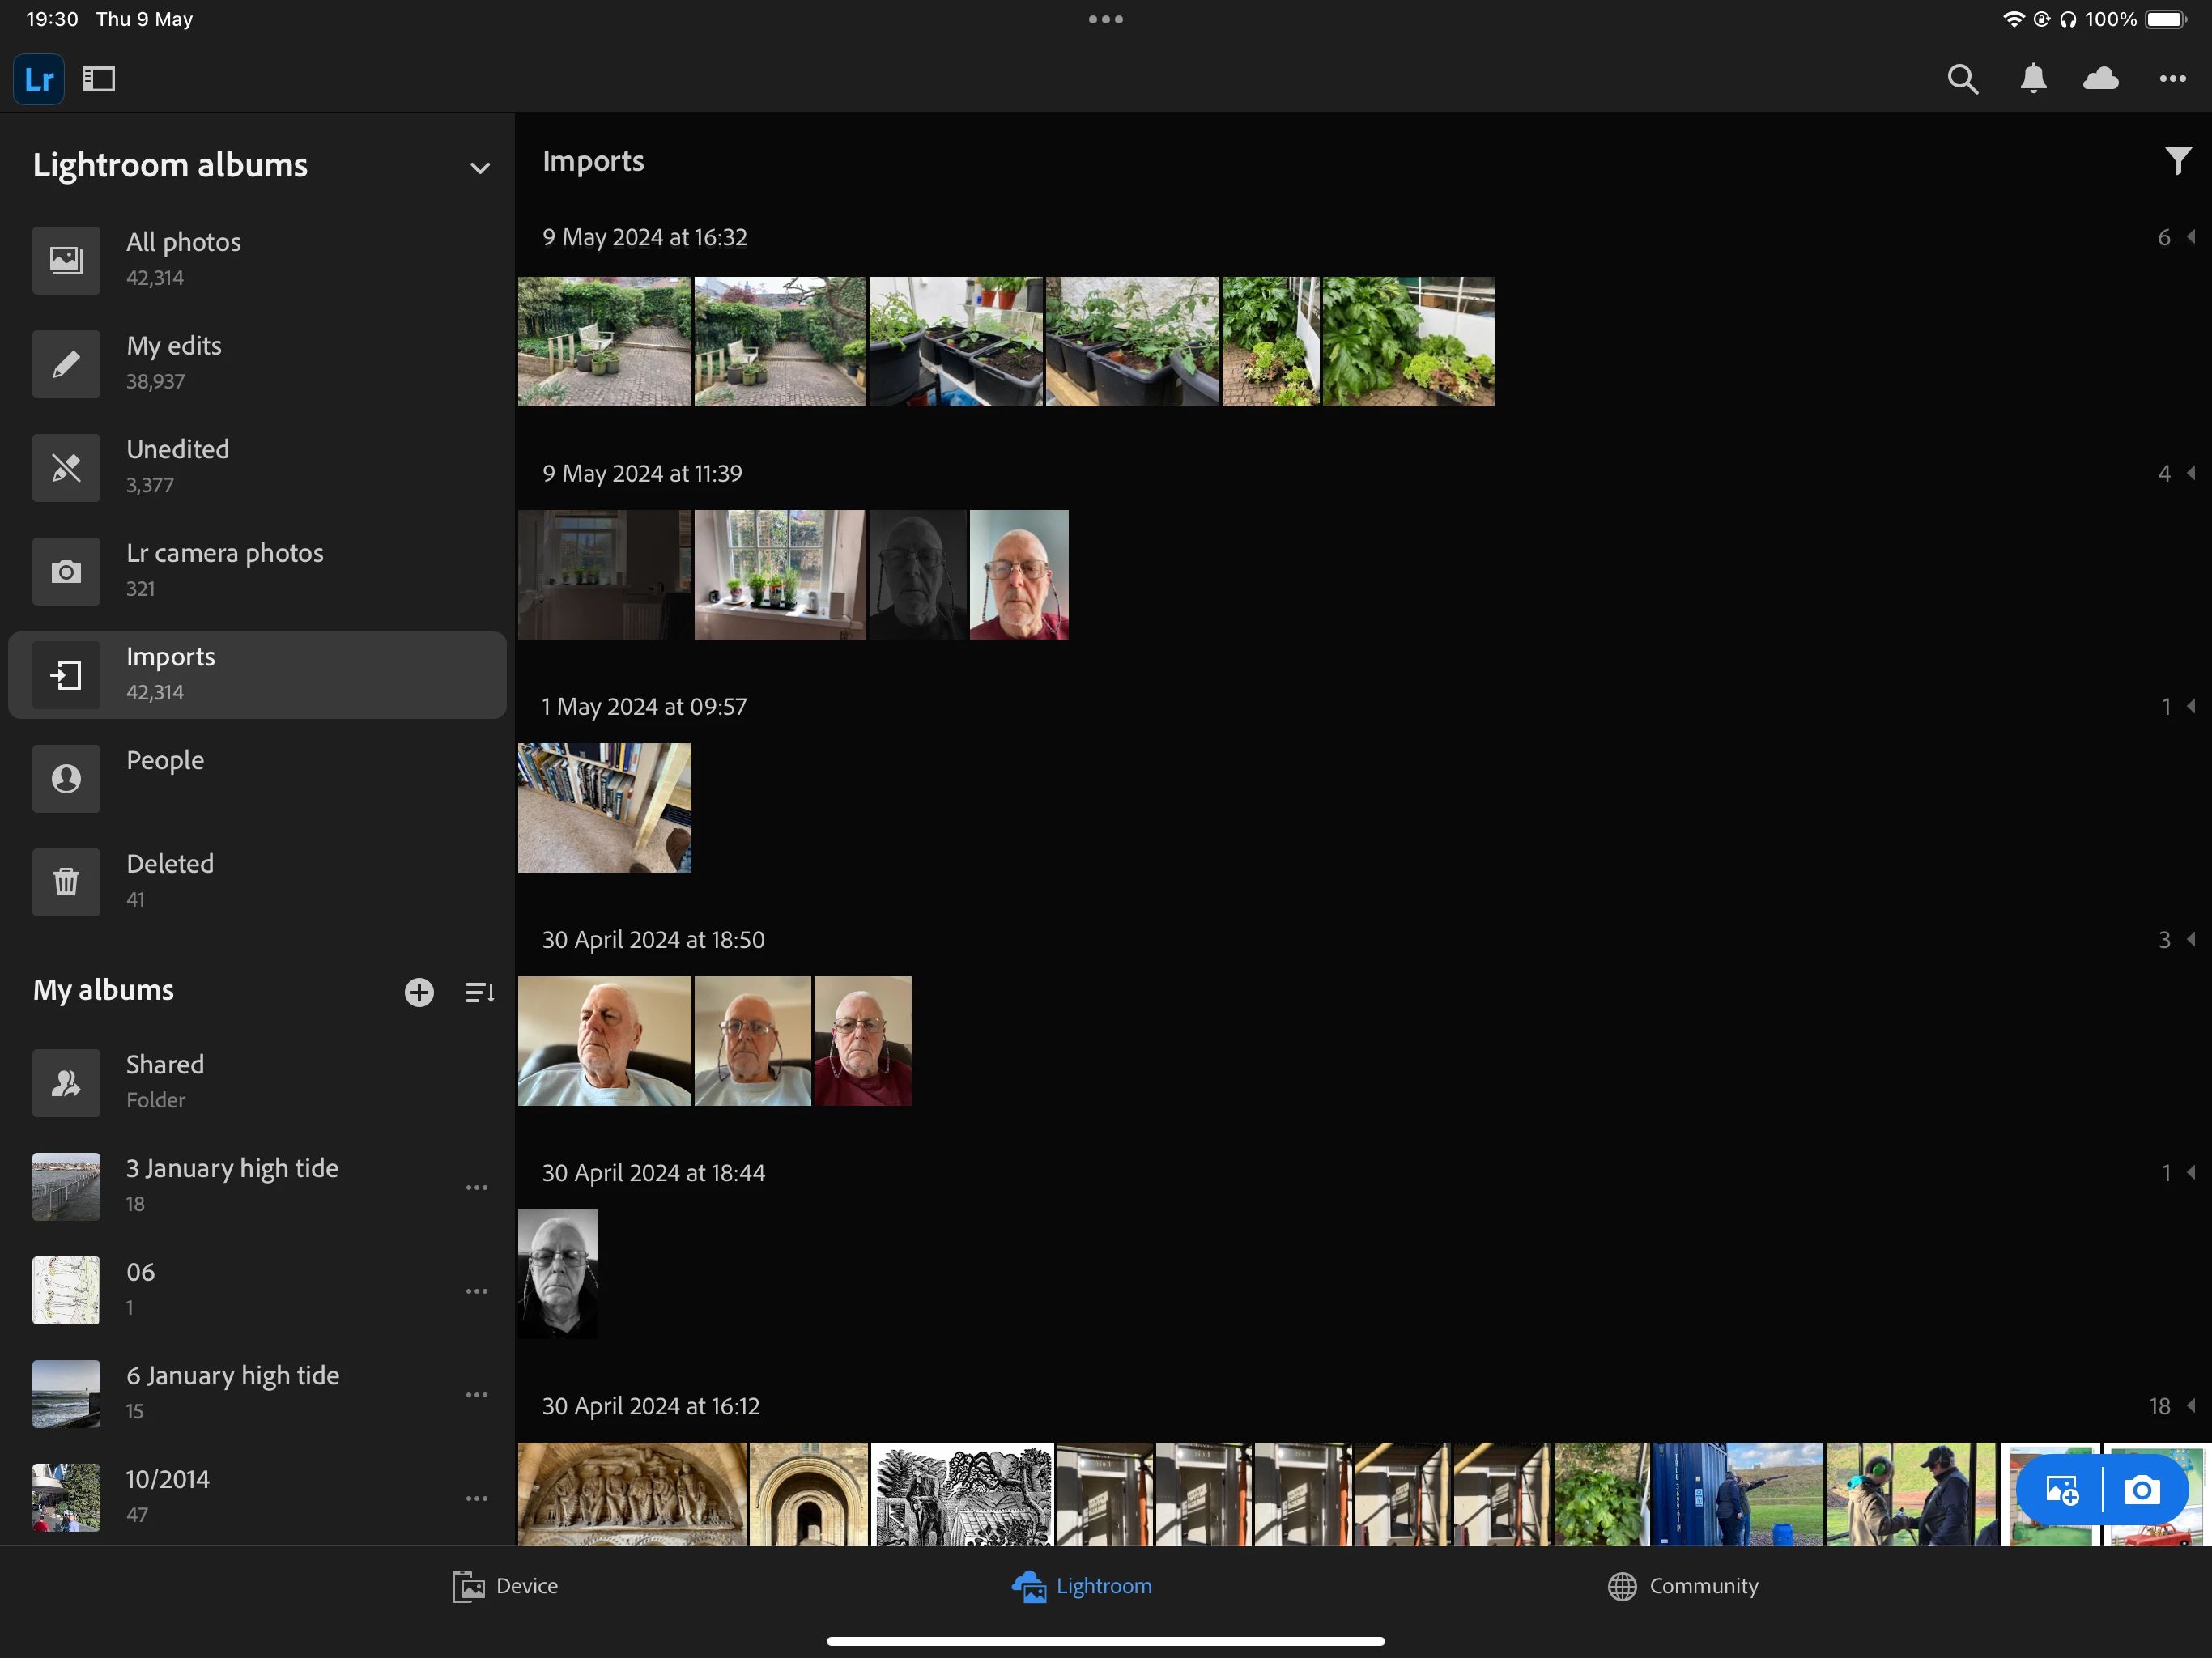The height and width of the screenshot is (1658, 2212).
Task: Open the search magnifier icon
Action: click(1962, 79)
